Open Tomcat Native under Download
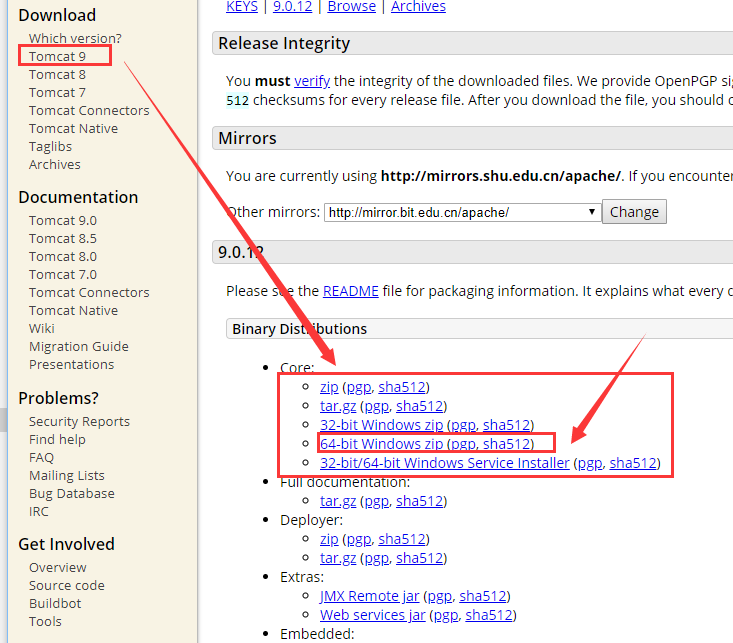Image resolution: width=733 pixels, height=643 pixels. pos(73,129)
